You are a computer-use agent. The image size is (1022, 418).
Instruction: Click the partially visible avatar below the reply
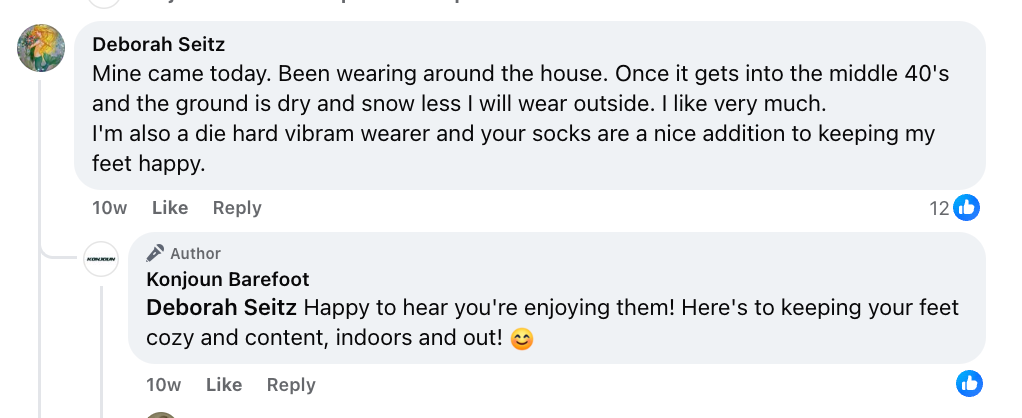click(x=160, y=414)
